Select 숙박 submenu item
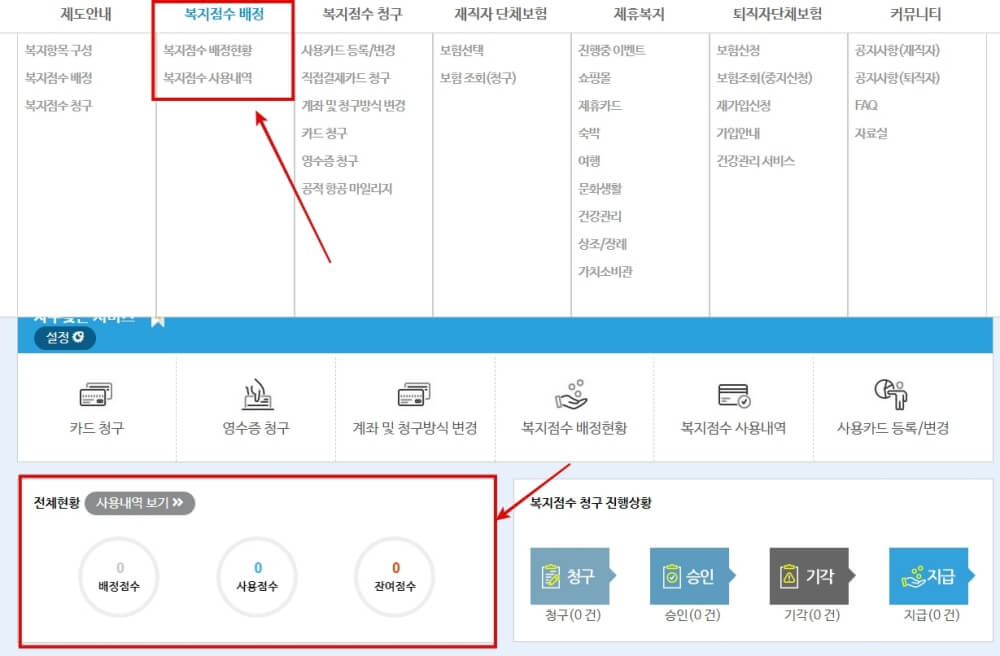 589,133
